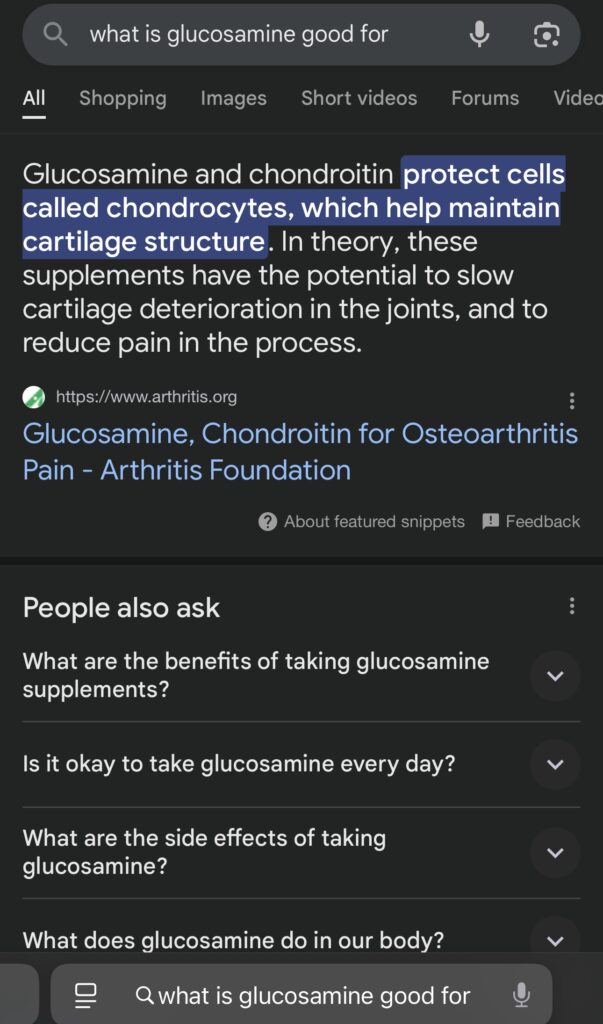
Task: Expand "What are the side effects" question
Action: pyautogui.click(x=555, y=853)
